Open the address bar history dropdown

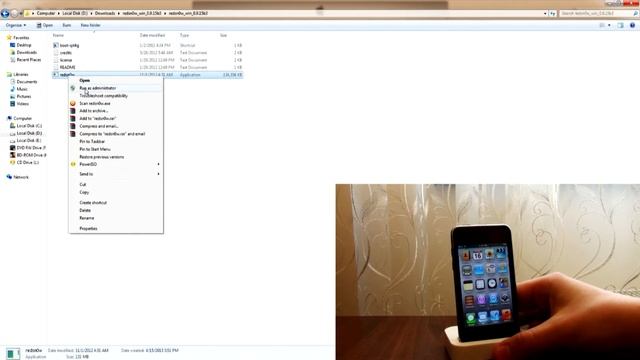[545, 13]
